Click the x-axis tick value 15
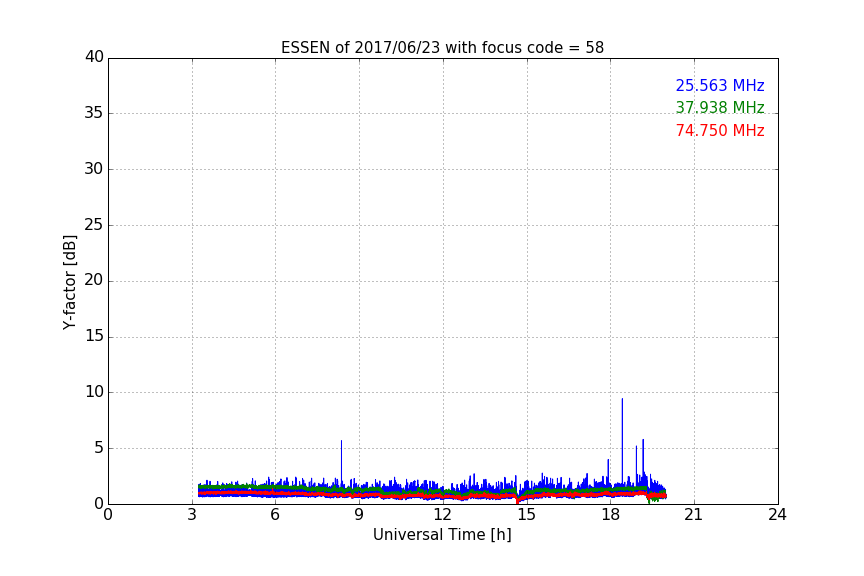The width and height of the screenshot is (864, 576). point(526,515)
